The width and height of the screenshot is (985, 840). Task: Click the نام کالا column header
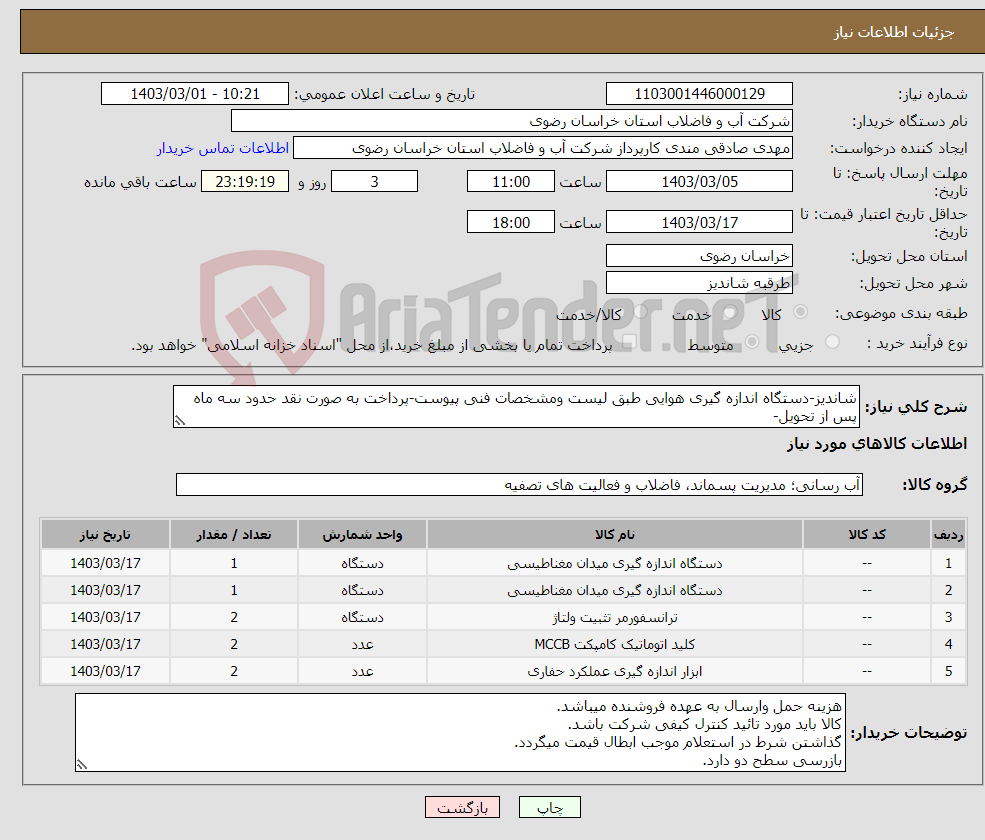pyautogui.click(x=614, y=534)
